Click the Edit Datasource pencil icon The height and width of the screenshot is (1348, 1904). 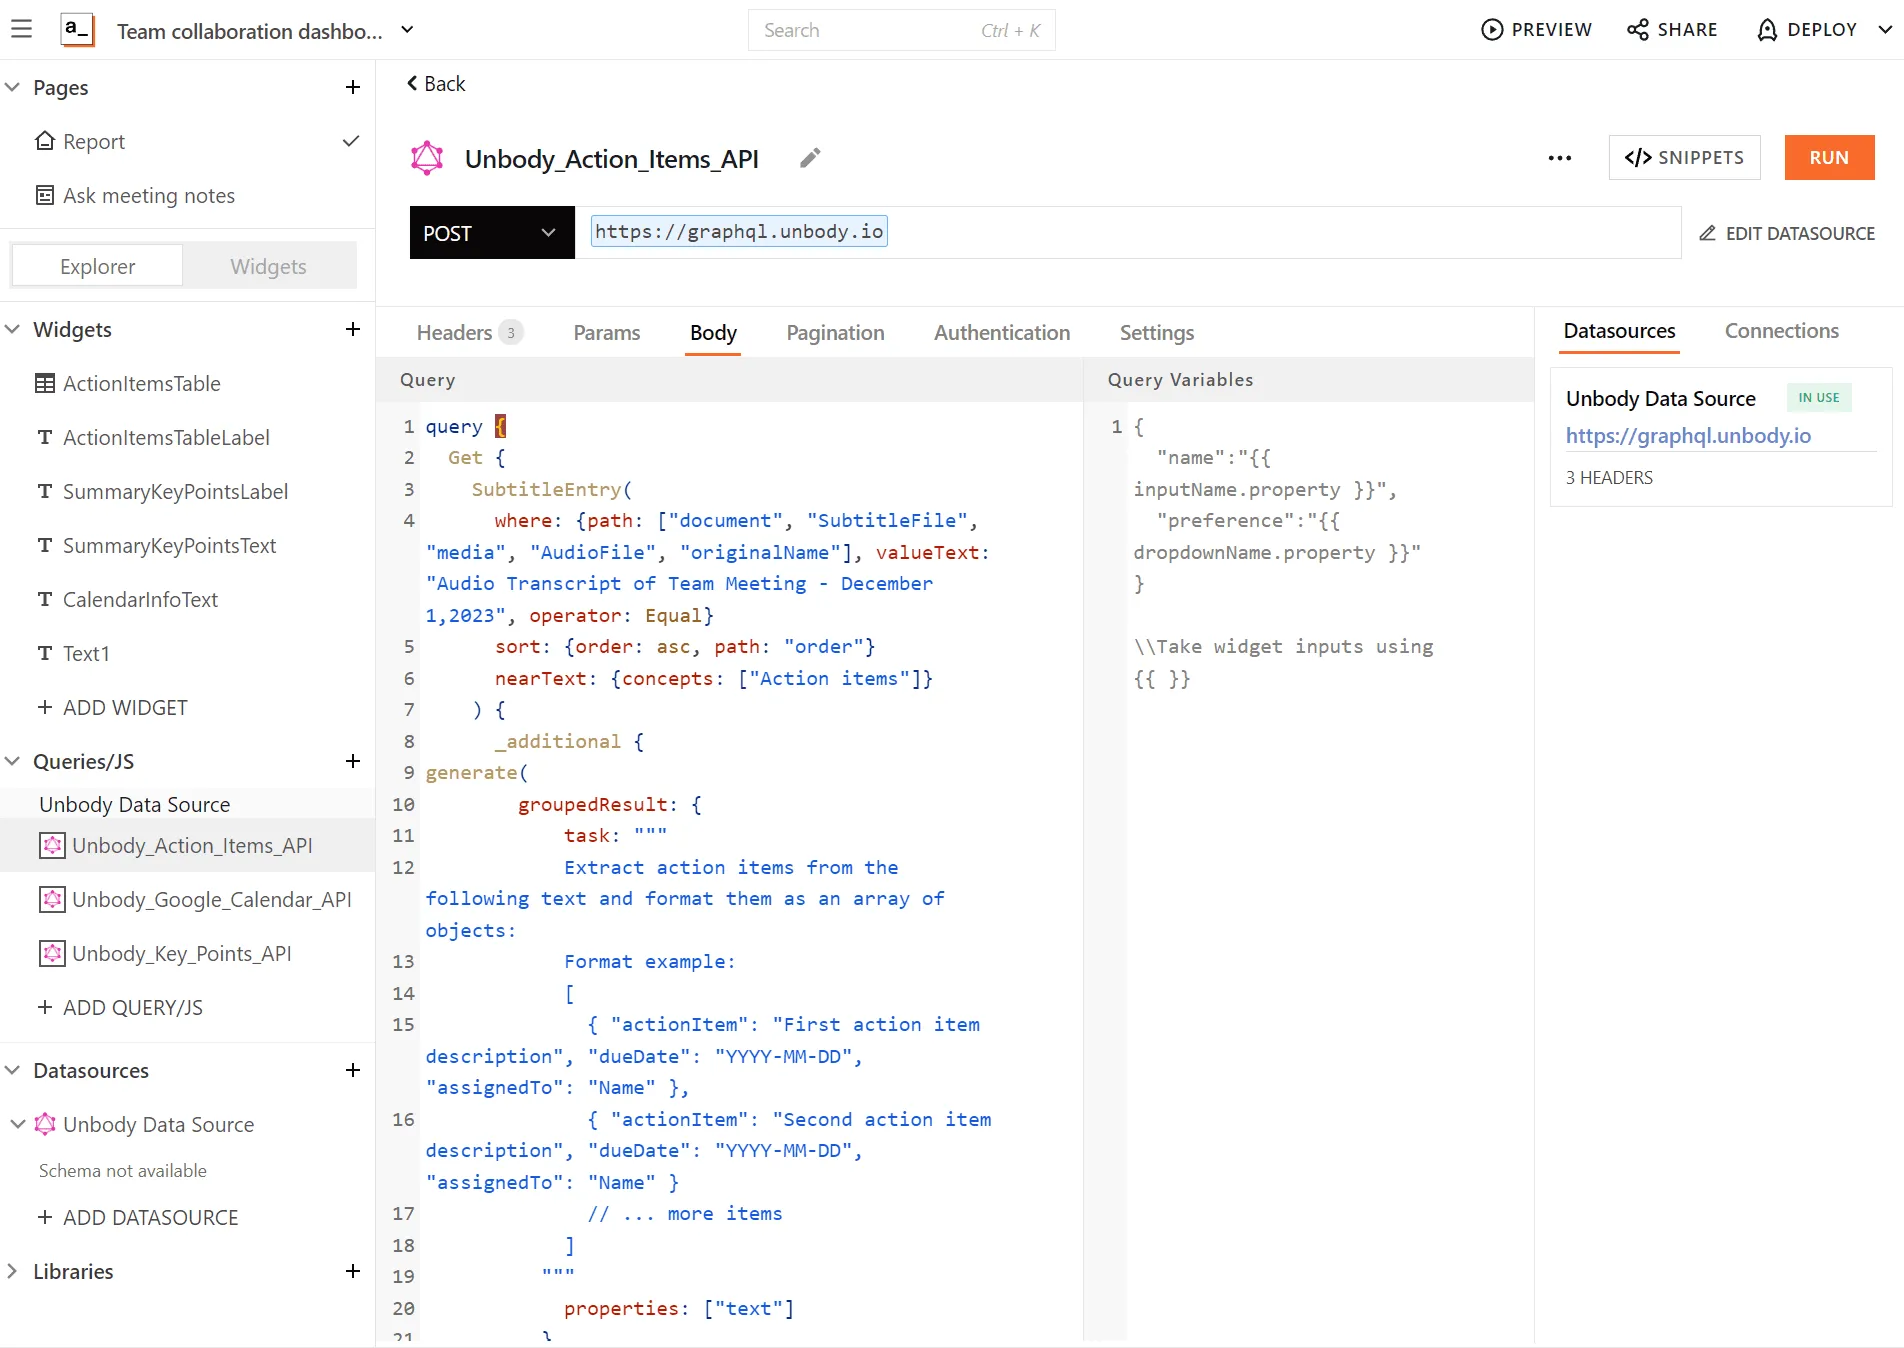click(x=1707, y=233)
